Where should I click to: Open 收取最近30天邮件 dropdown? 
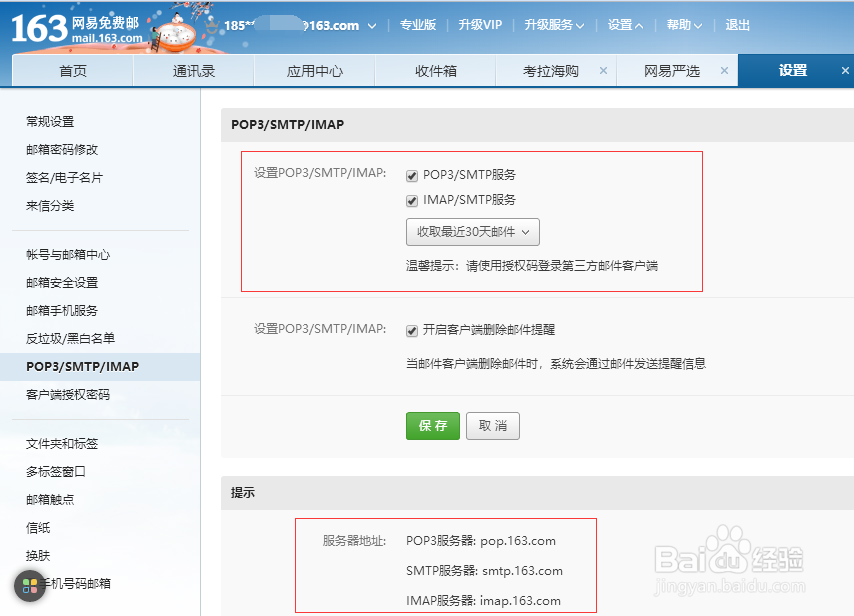[473, 232]
